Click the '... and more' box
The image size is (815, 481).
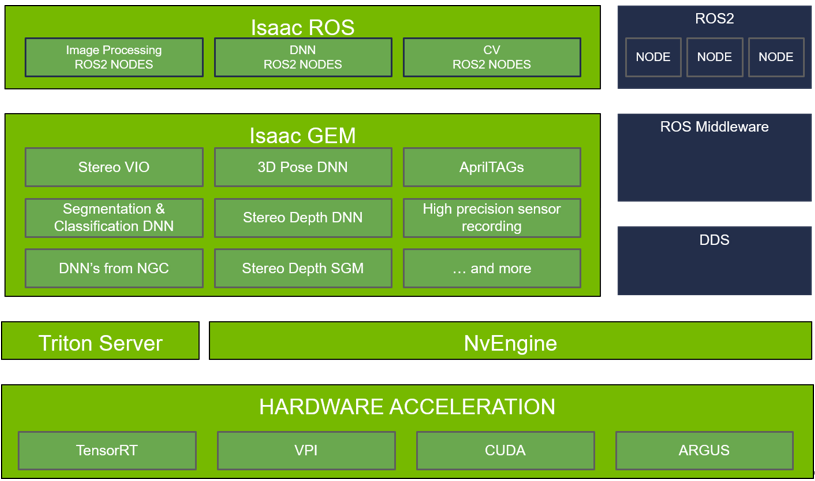click(492, 268)
